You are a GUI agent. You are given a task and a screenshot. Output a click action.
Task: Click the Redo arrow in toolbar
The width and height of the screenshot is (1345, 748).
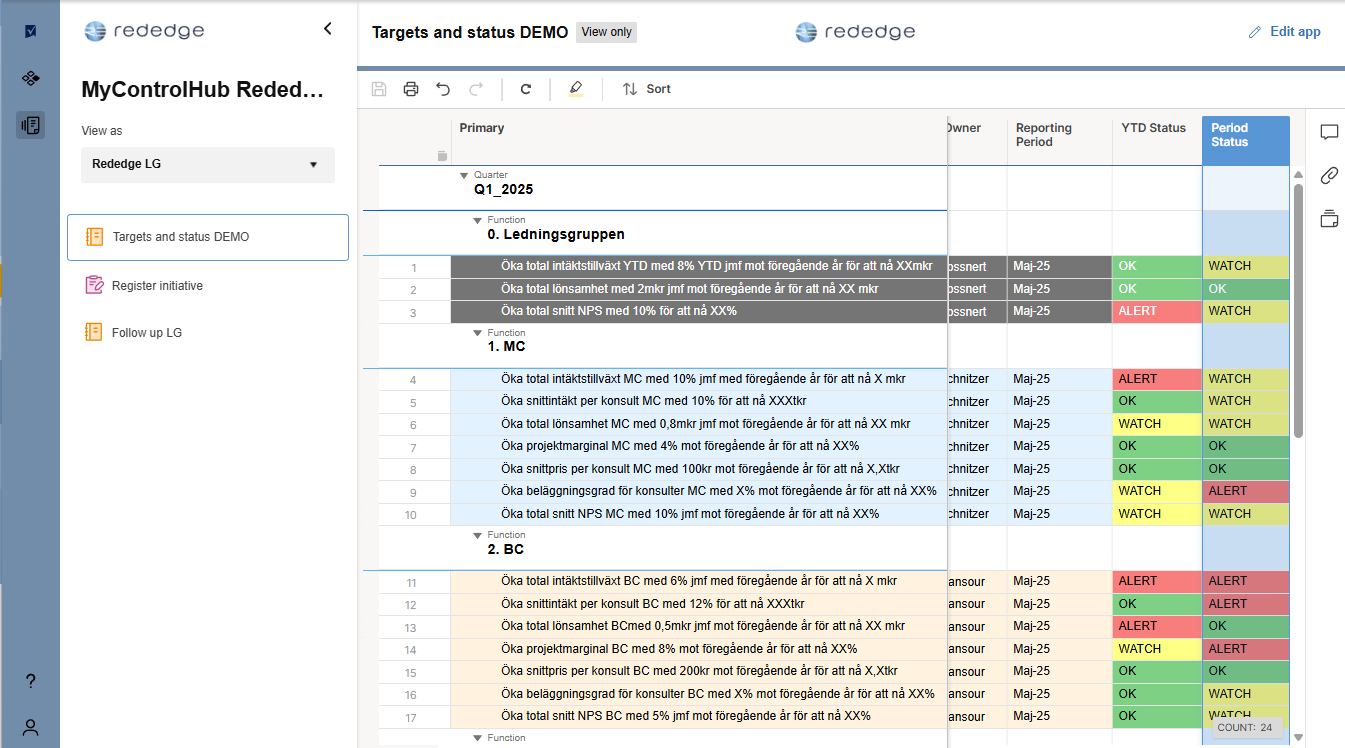pyautogui.click(x=476, y=89)
